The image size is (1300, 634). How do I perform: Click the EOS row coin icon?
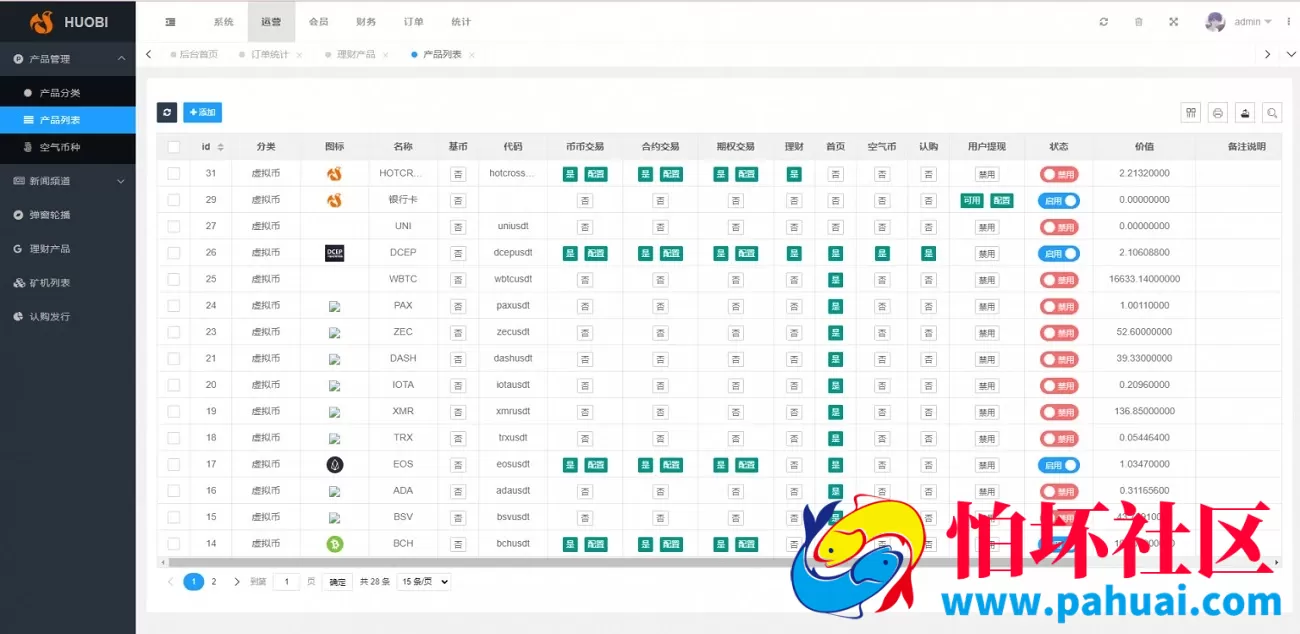pos(334,464)
